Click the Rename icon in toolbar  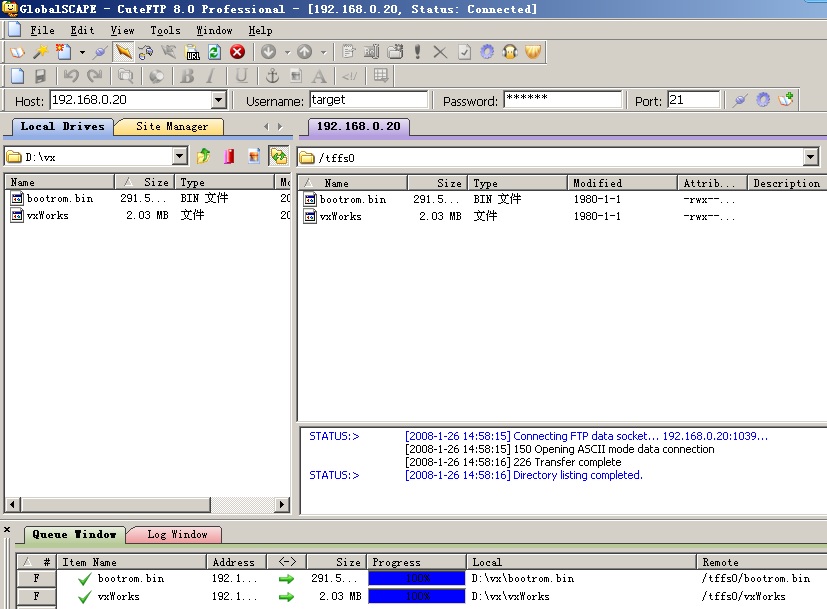371,52
